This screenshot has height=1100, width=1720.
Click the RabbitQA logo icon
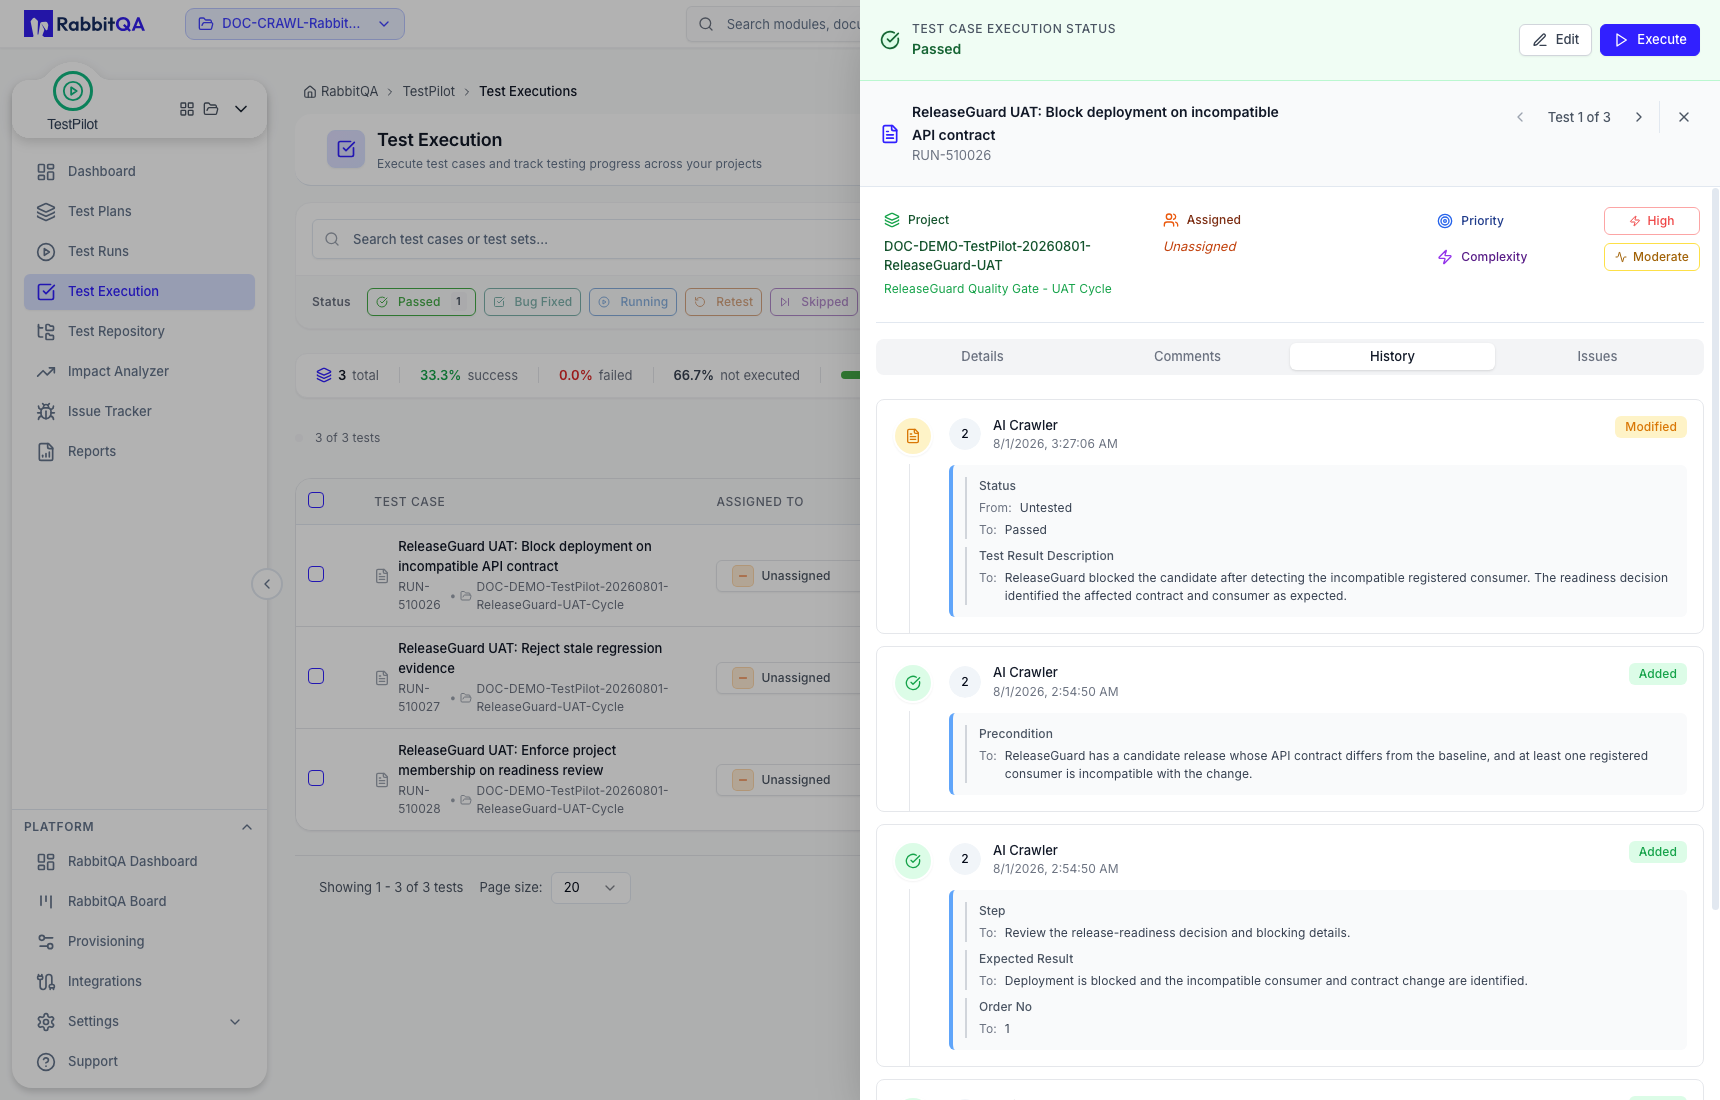[x=38, y=24]
